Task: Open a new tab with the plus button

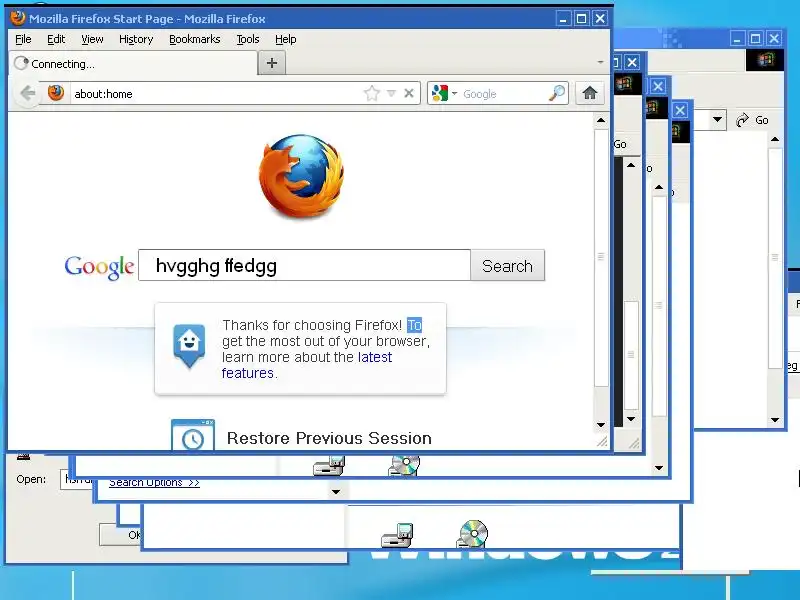Action: coord(272,63)
